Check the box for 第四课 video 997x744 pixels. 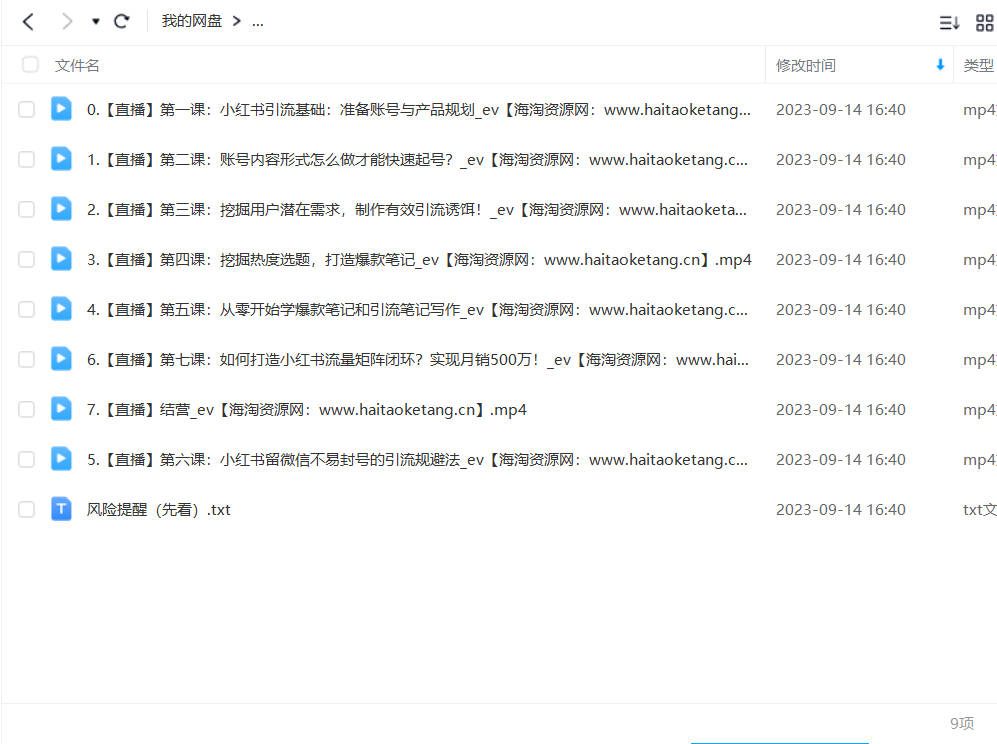pos(27,259)
